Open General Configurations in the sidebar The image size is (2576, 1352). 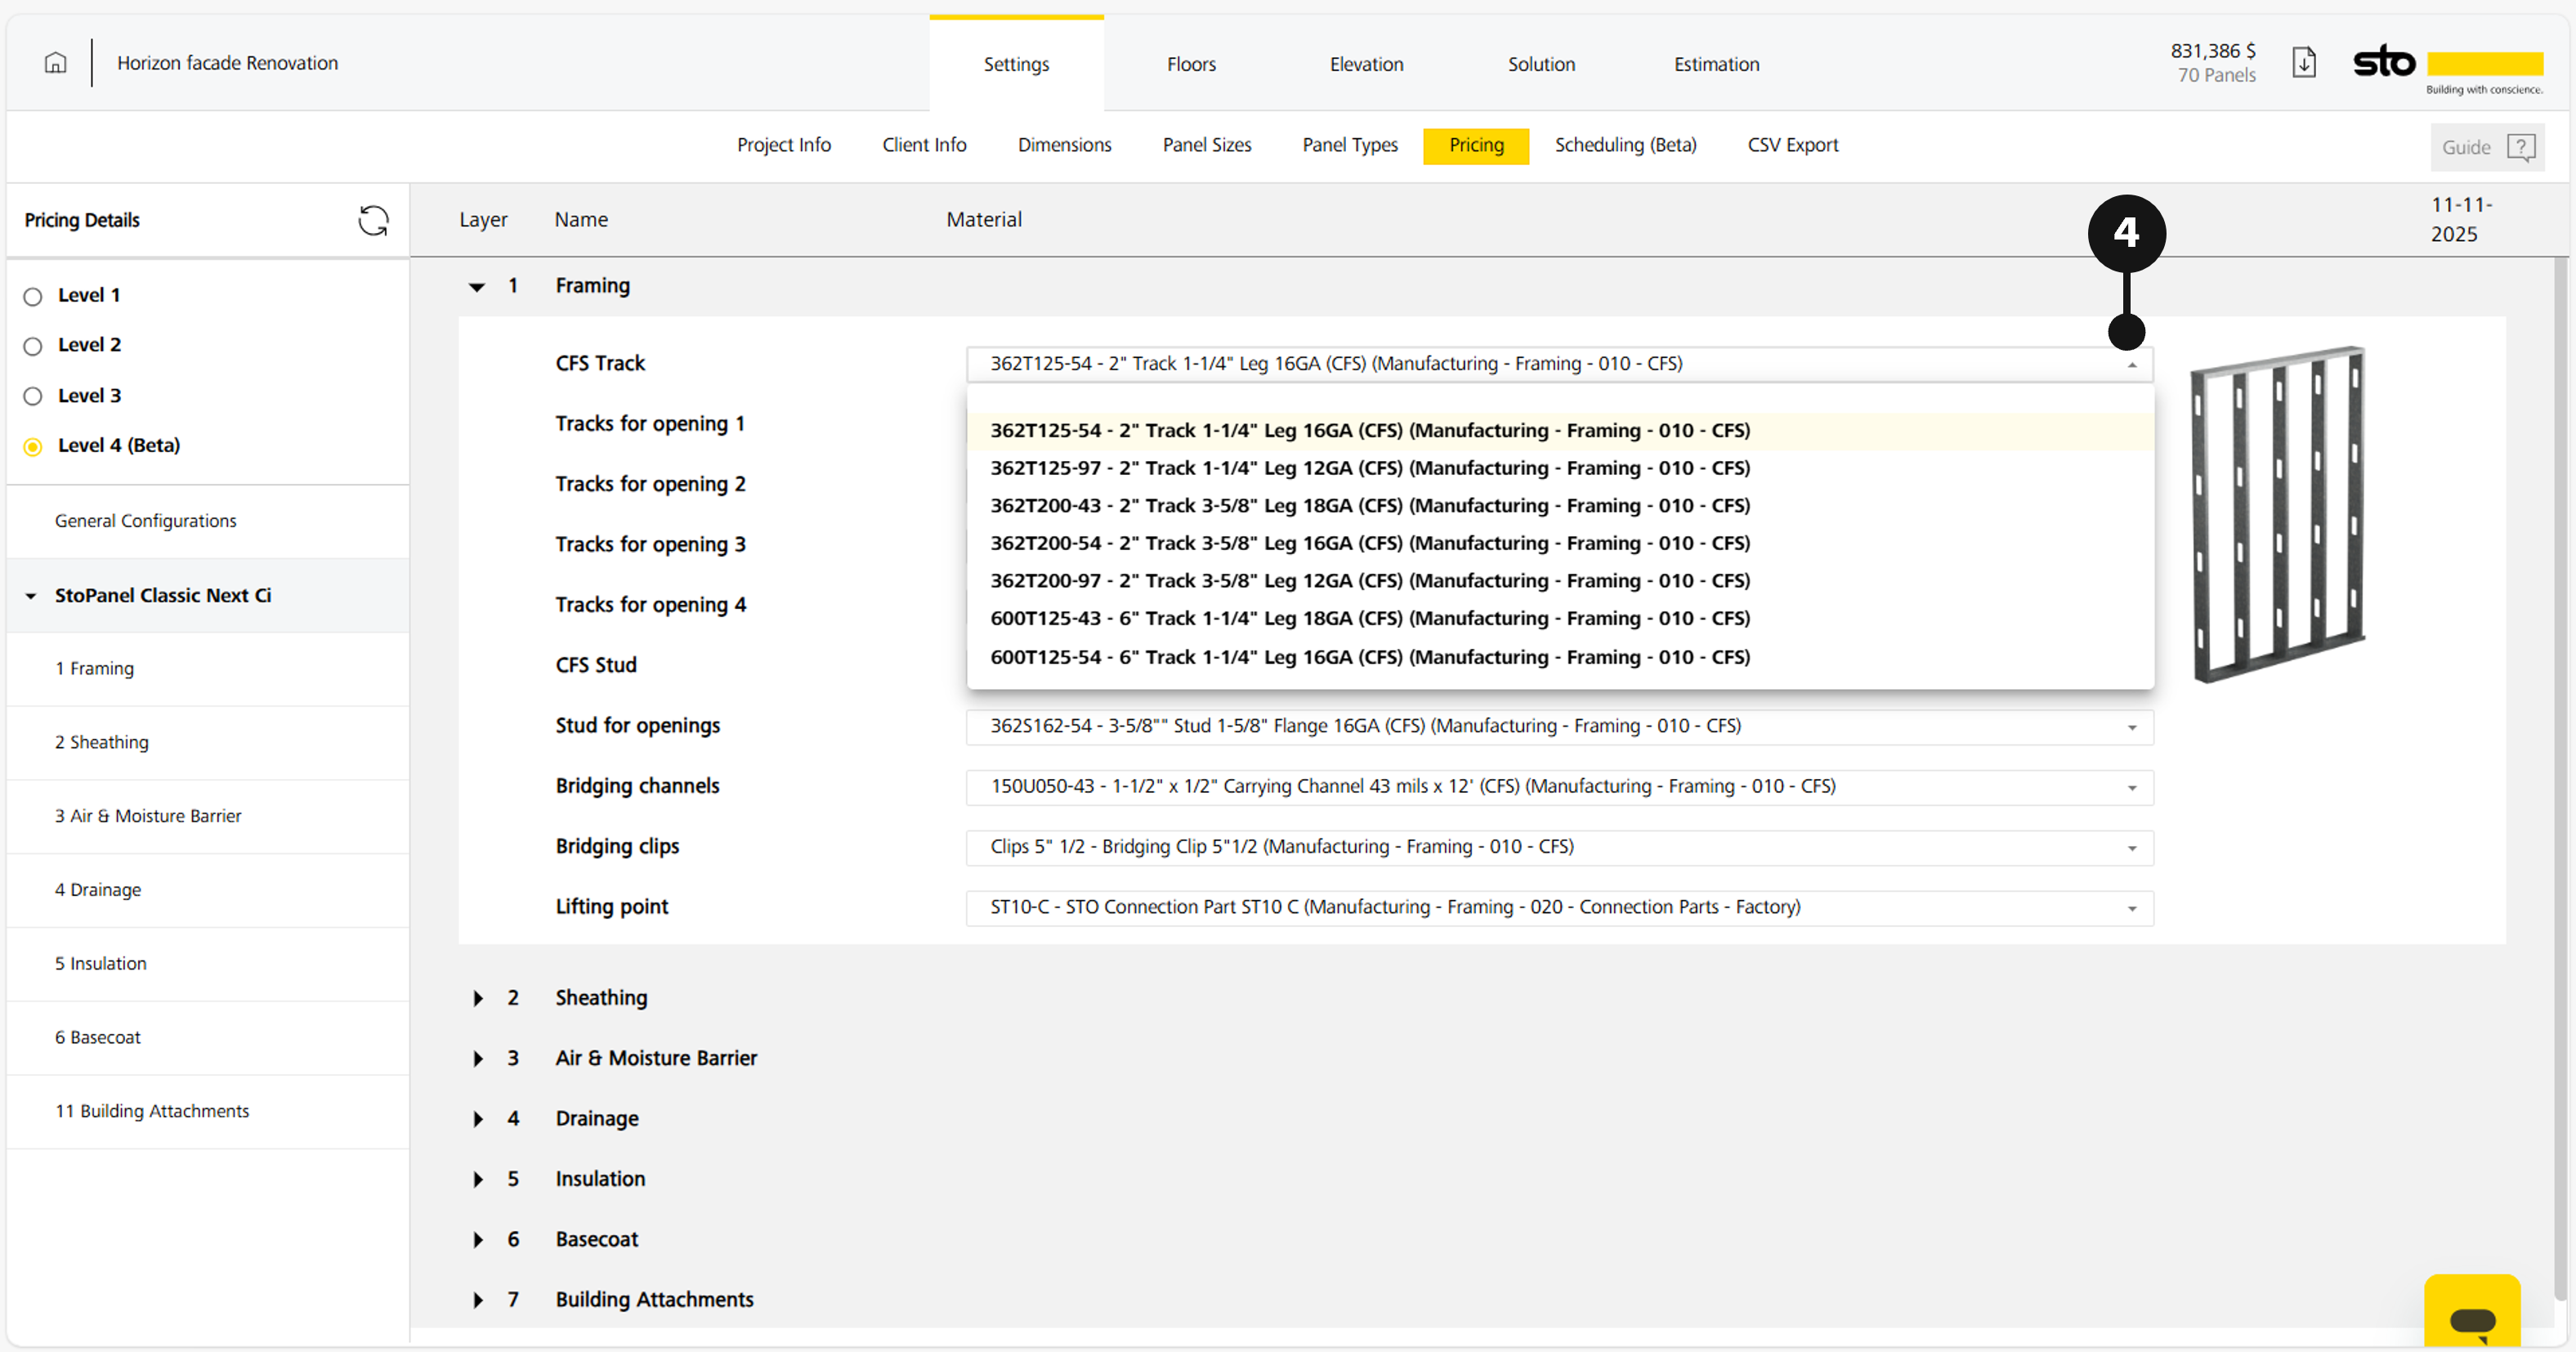[x=208, y=521]
